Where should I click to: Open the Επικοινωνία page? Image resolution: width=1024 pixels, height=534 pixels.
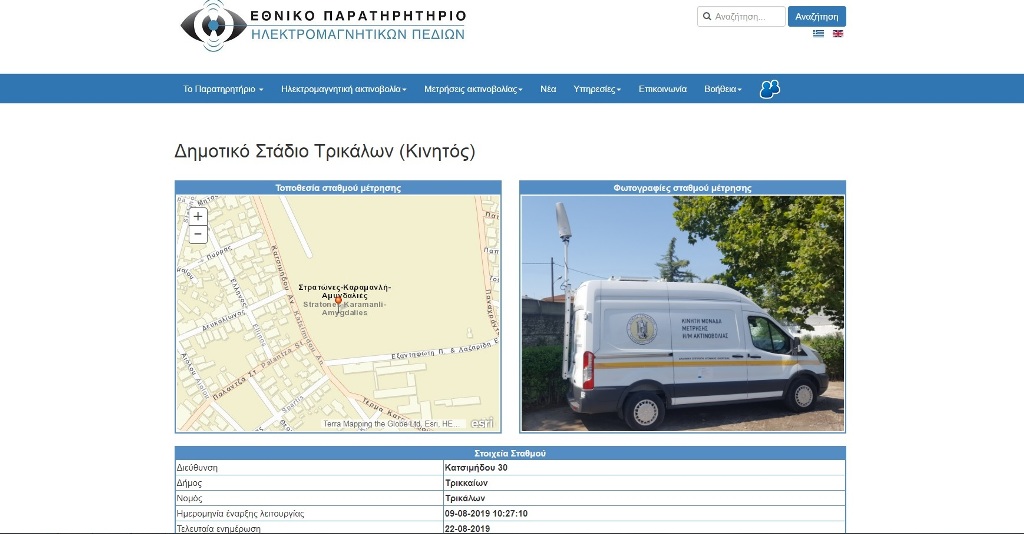(x=662, y=89)
